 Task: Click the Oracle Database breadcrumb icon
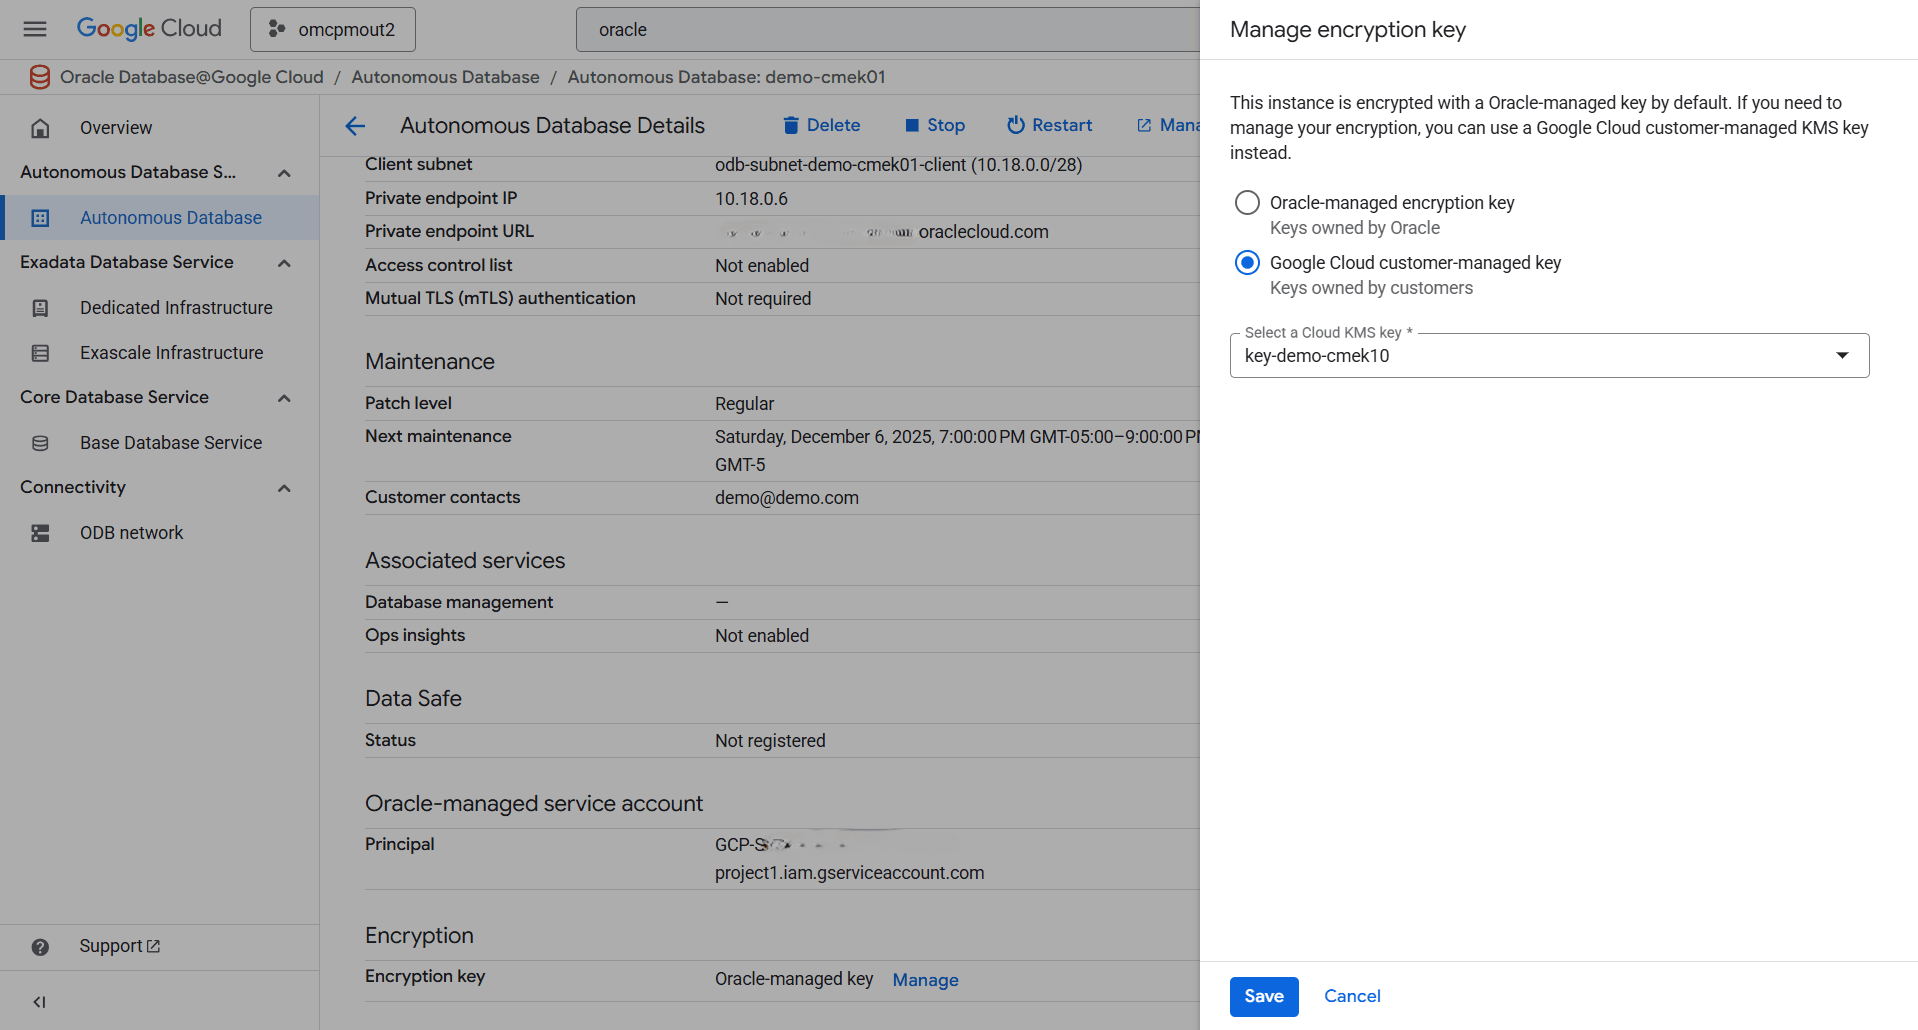click(40, 77)
